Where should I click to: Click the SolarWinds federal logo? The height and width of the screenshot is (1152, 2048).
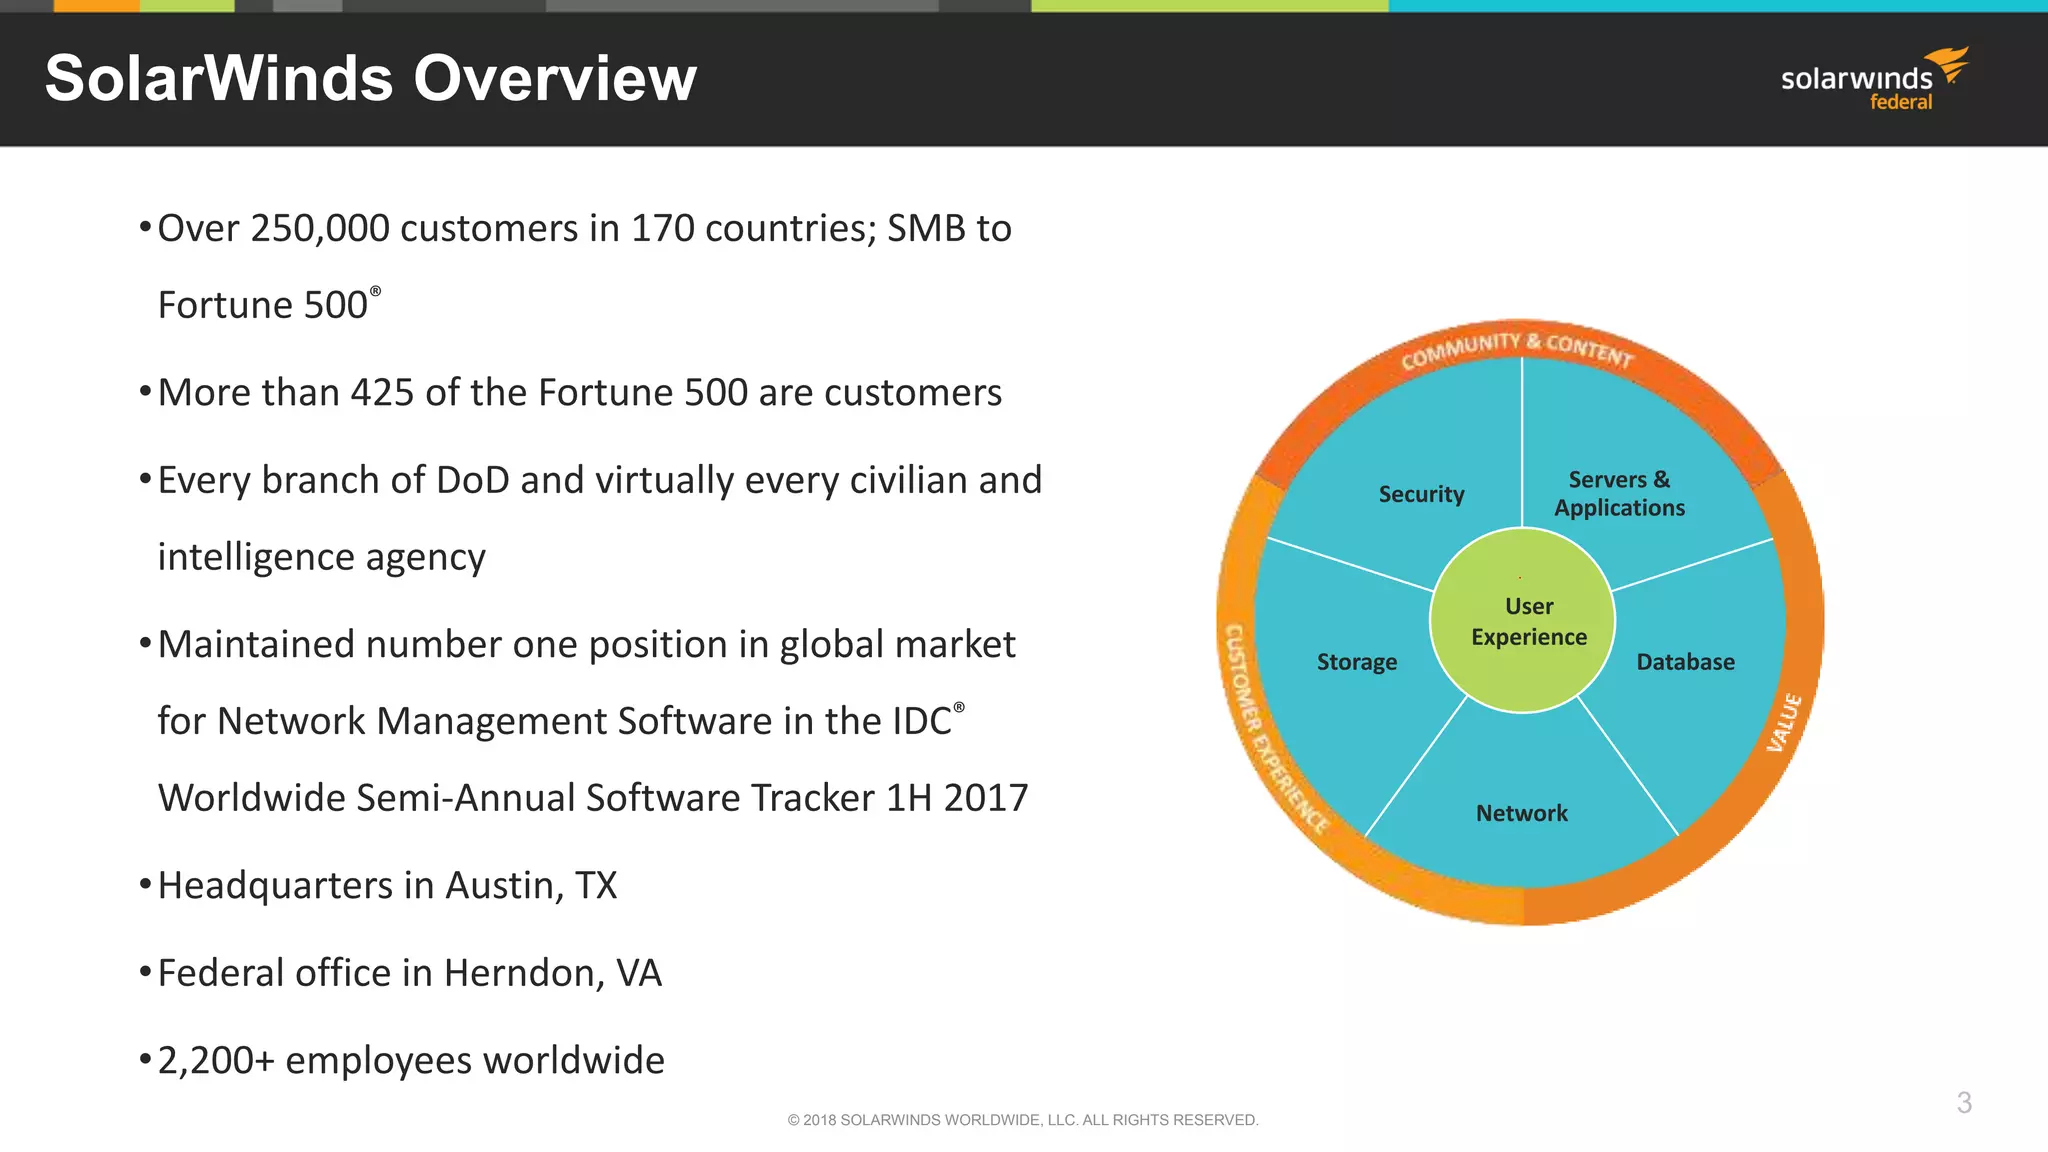[1875, 78]
